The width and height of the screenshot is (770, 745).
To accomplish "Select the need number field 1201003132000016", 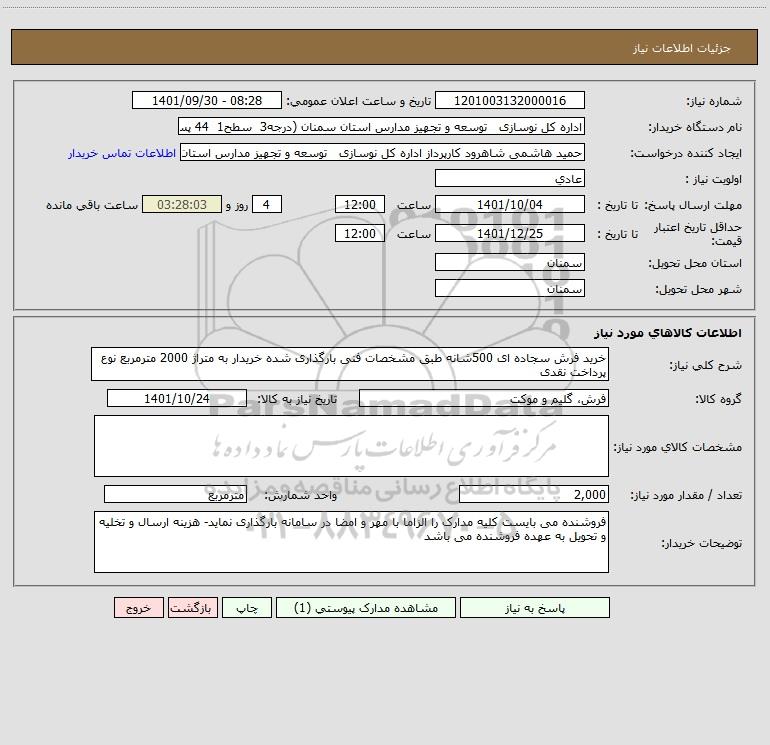I will (x=510, y=100).
